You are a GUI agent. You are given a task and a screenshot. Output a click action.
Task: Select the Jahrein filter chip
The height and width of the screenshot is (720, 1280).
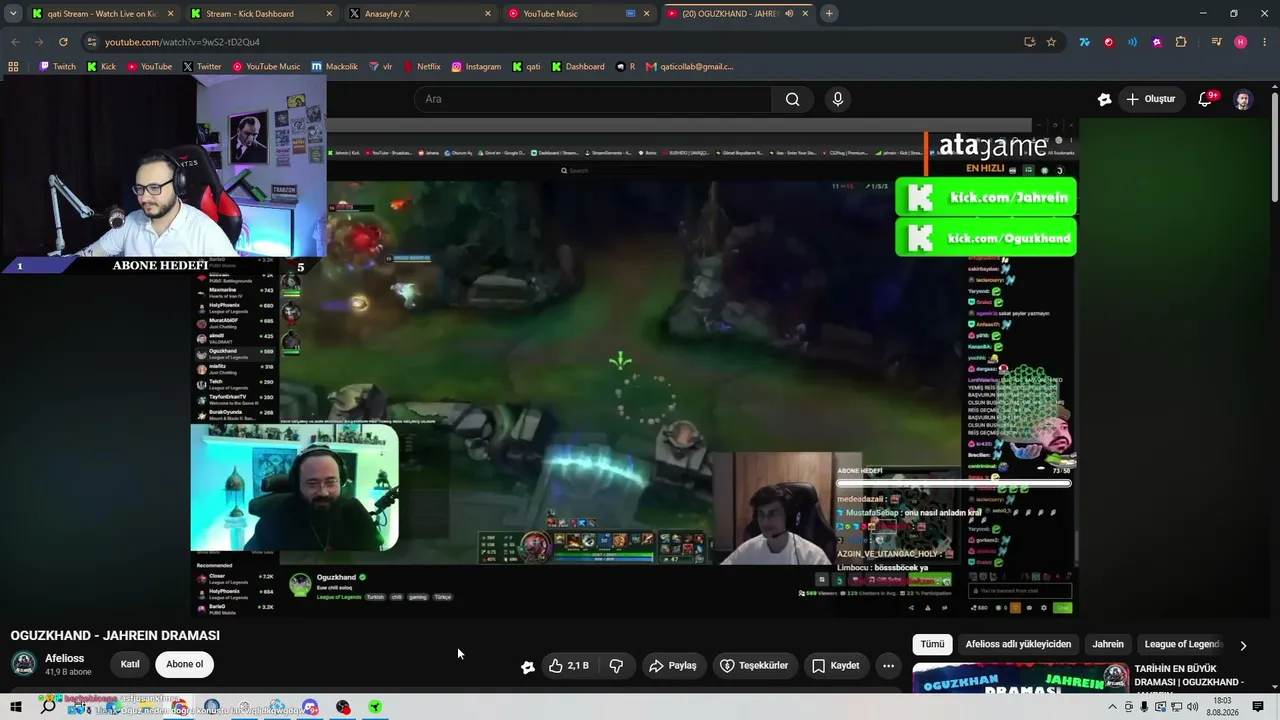pyautogui.click(x=1108, y=645)
